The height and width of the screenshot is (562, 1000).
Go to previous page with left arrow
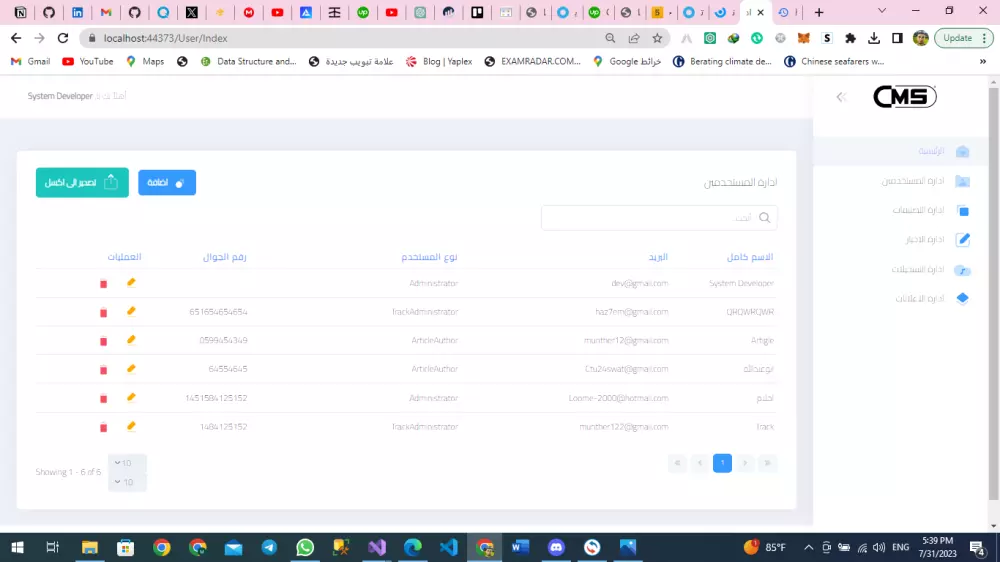click(x=700, y=462)
